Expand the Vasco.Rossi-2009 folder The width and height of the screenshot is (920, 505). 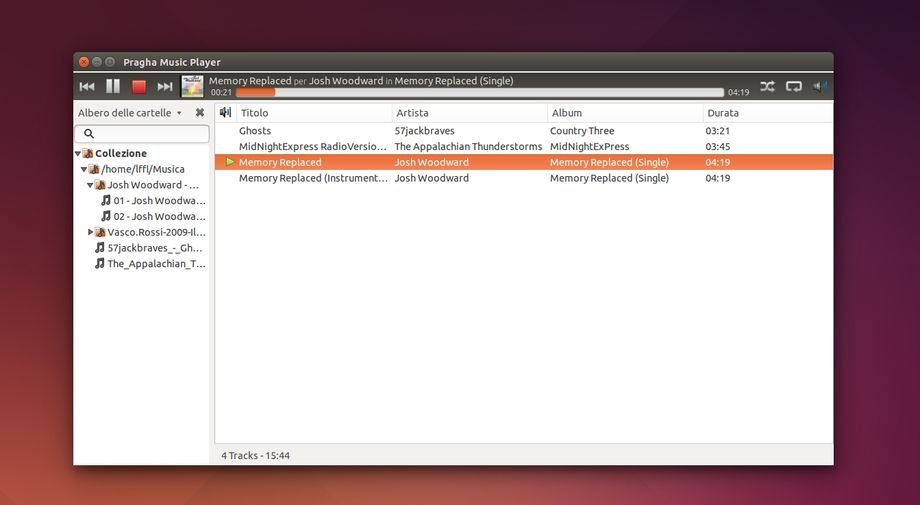click(x=90, y=232)
